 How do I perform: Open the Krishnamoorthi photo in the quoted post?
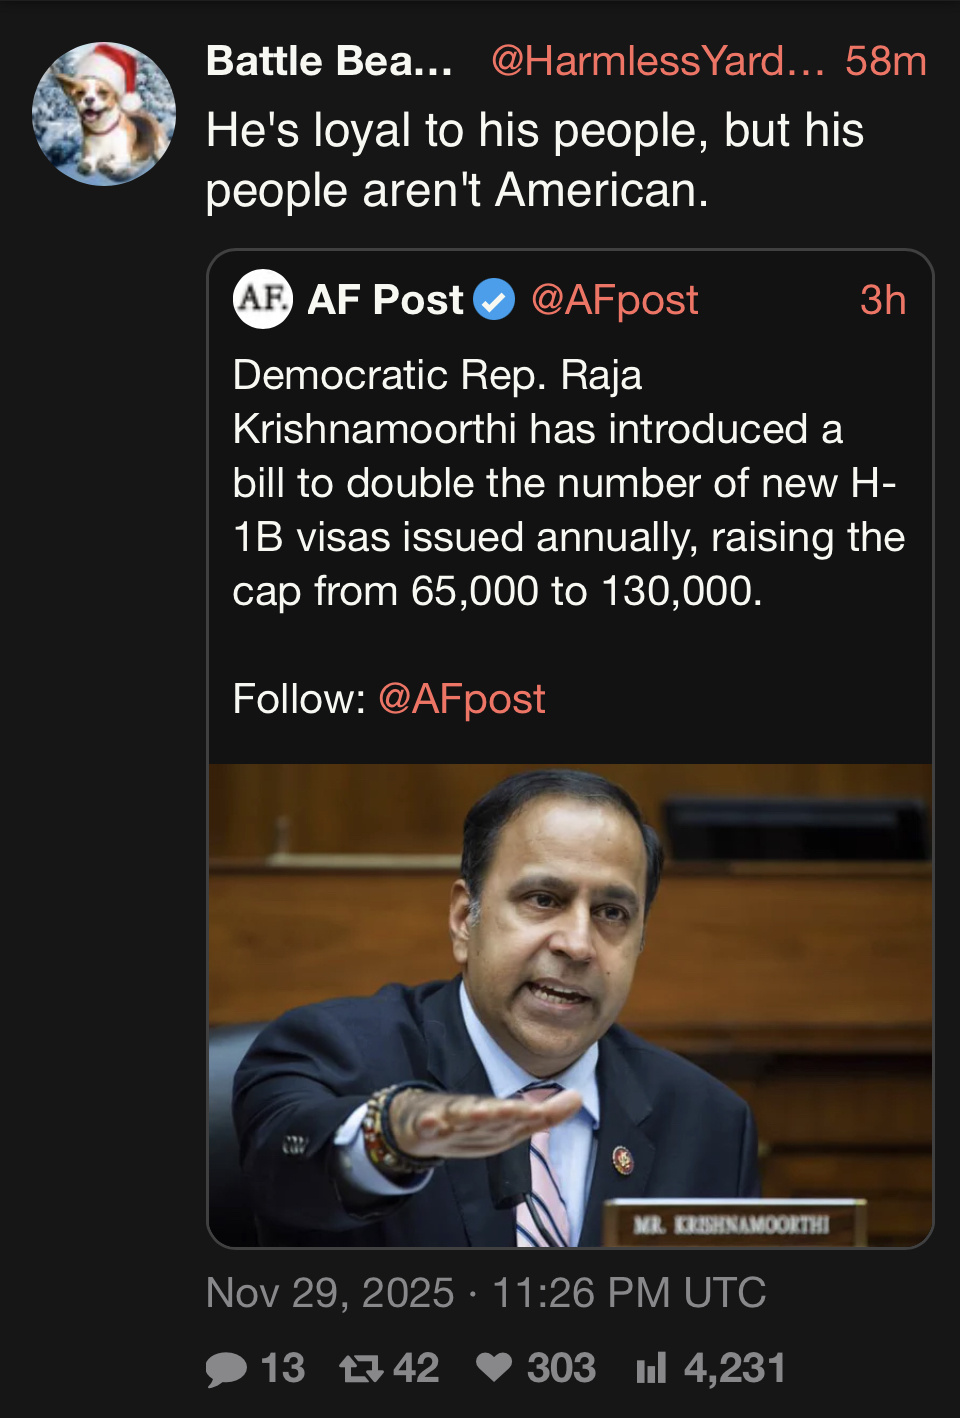pyautogui.click(x=570, y=1005)
